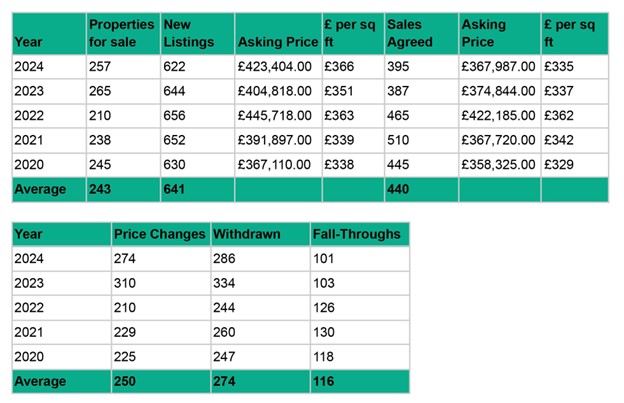Select the "Fall-Throughs" column header

(356, 234)
